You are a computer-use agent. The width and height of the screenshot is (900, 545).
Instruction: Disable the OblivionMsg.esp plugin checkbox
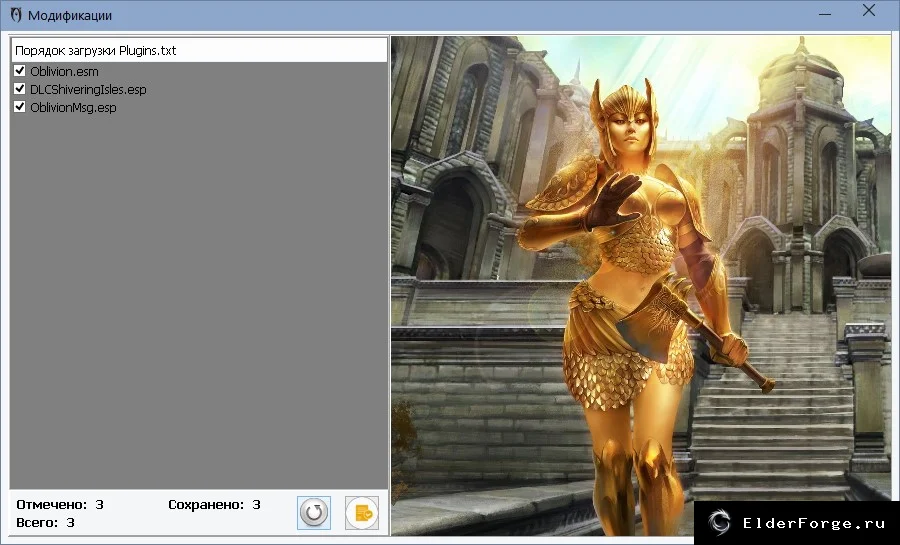20,107
